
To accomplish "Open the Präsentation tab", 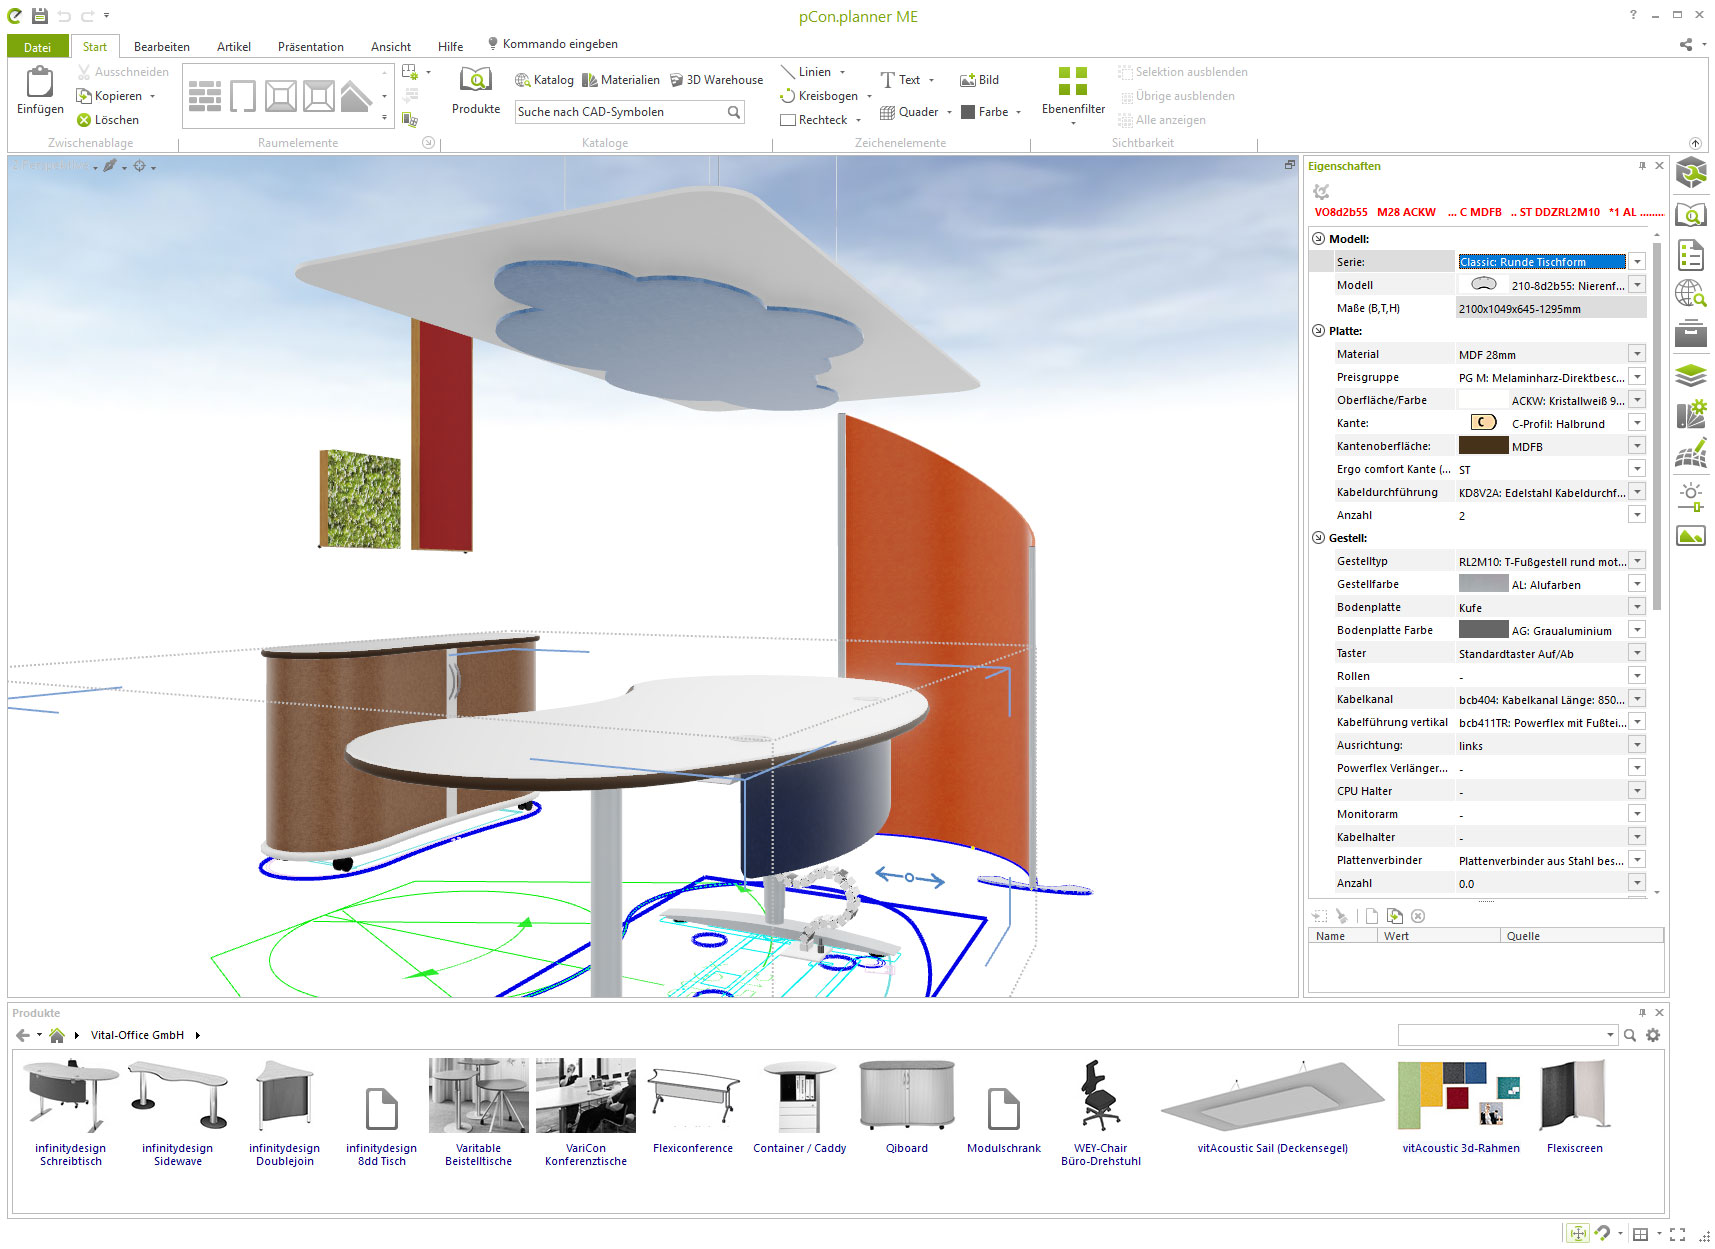I will tap(310, 47).
